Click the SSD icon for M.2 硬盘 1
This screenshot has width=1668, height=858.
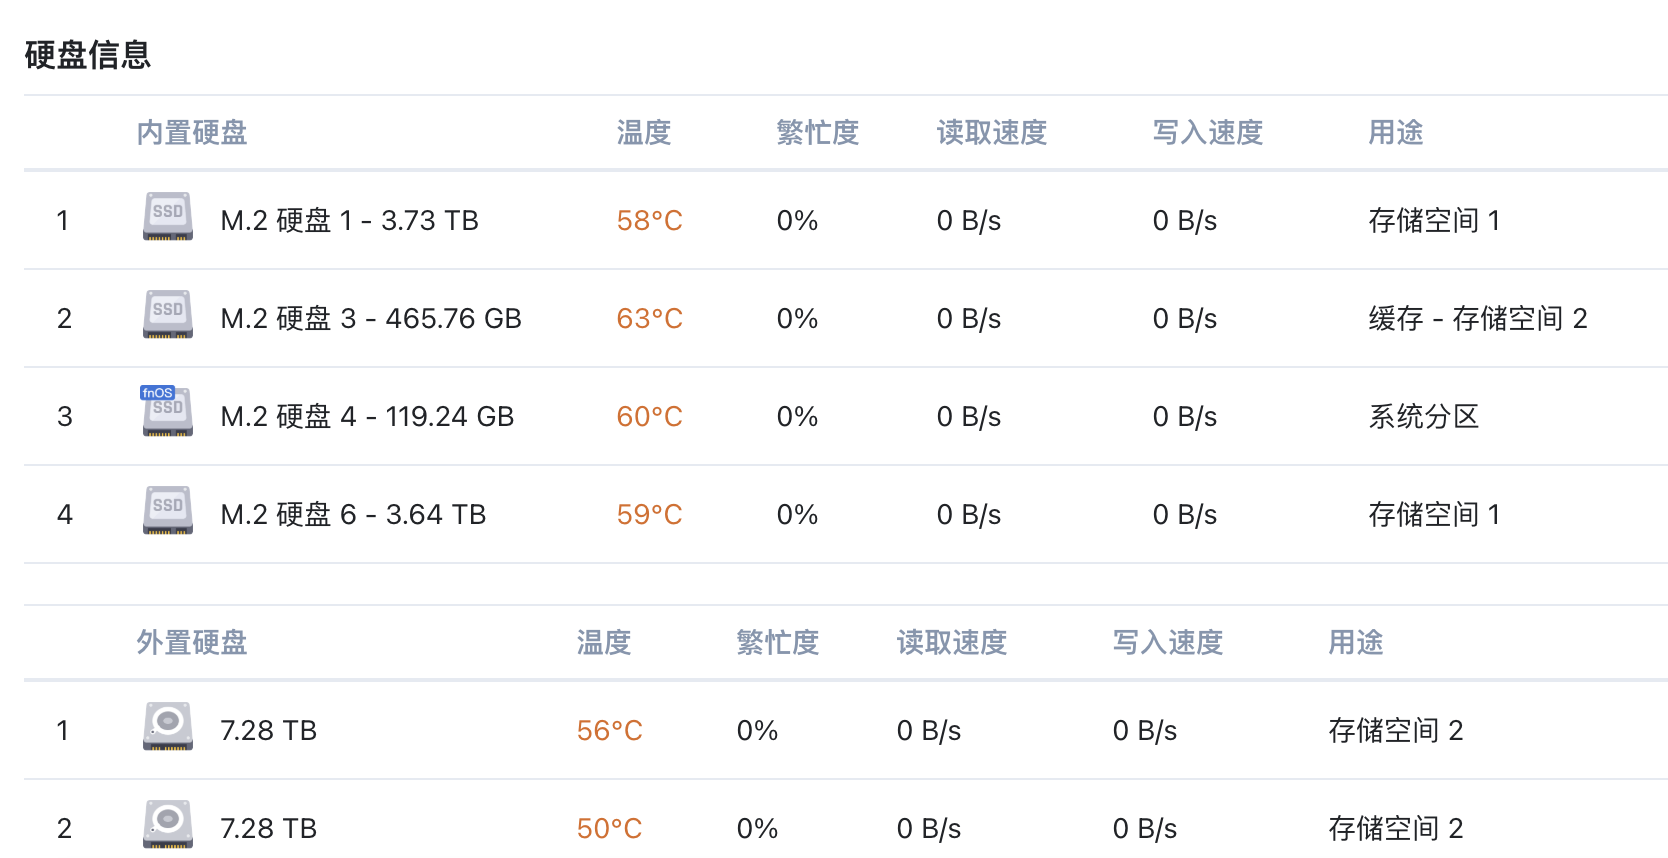[x=168, y=216]
